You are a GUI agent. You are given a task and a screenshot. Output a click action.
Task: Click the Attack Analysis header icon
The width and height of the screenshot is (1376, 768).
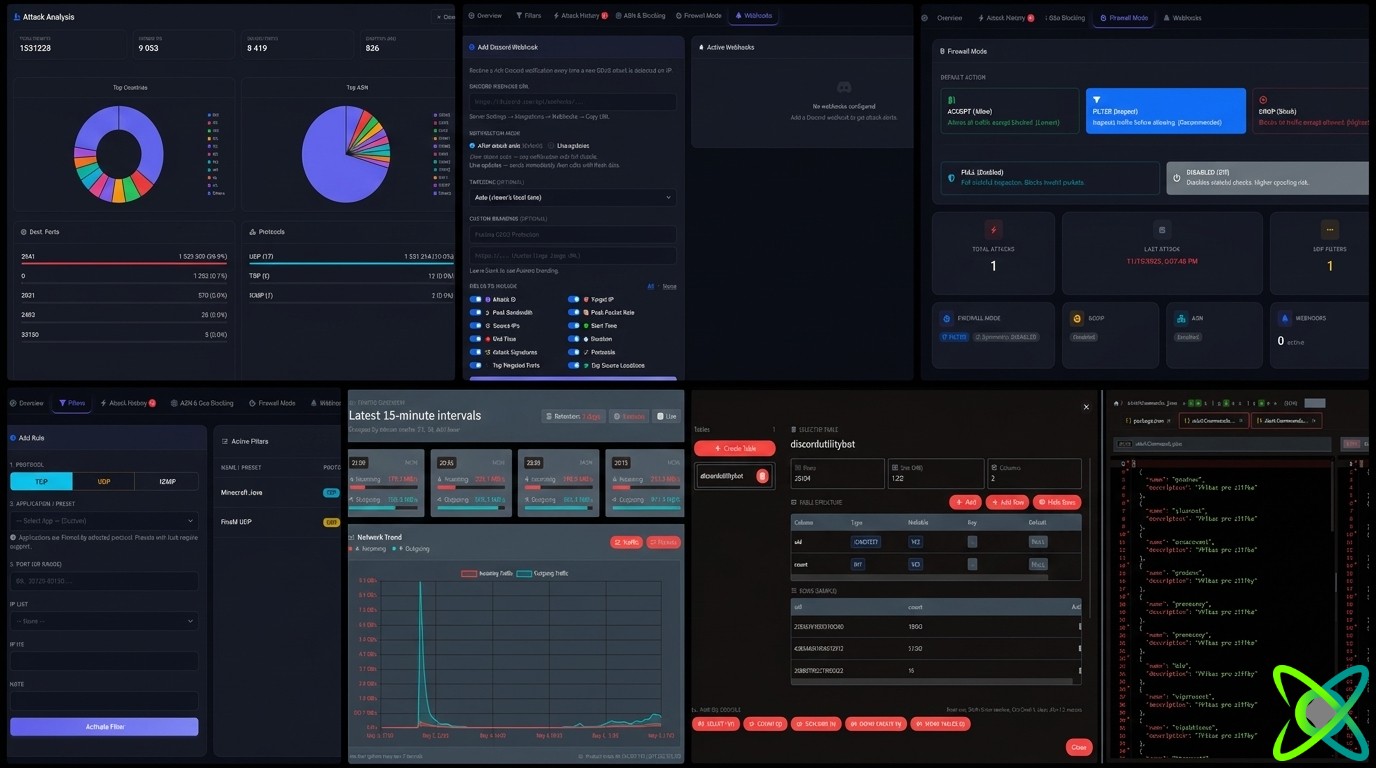[16, 17]
